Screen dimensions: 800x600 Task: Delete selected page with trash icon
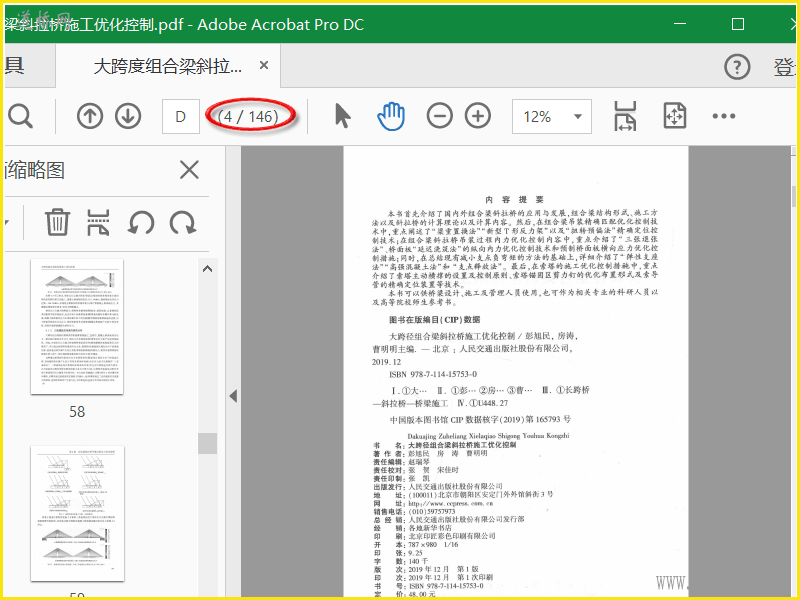coord(57,222)
